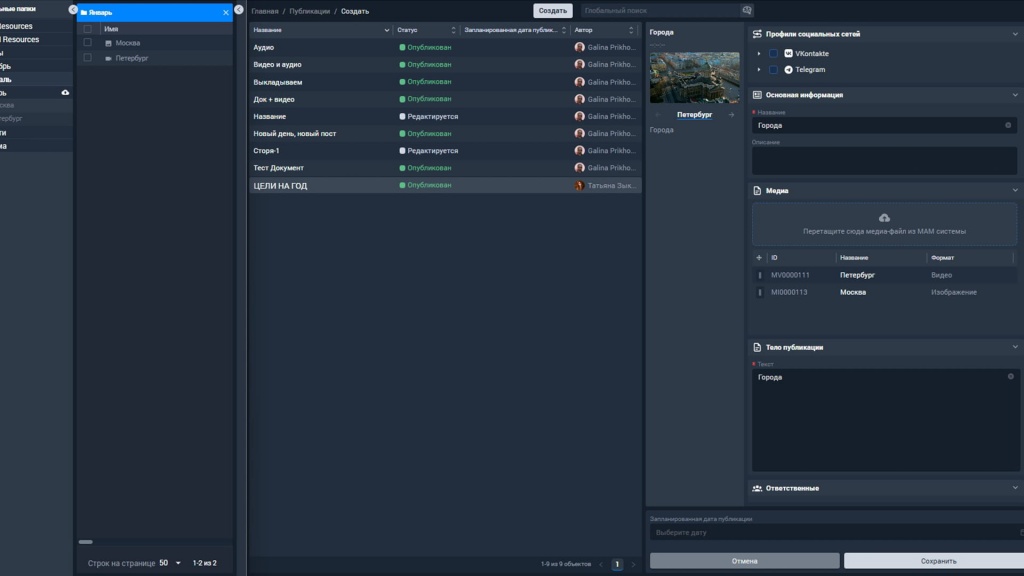This screenshot has height=576, width=1024.
Task: Enable the Telegram profile checkbox
Action: coord(773,70)
